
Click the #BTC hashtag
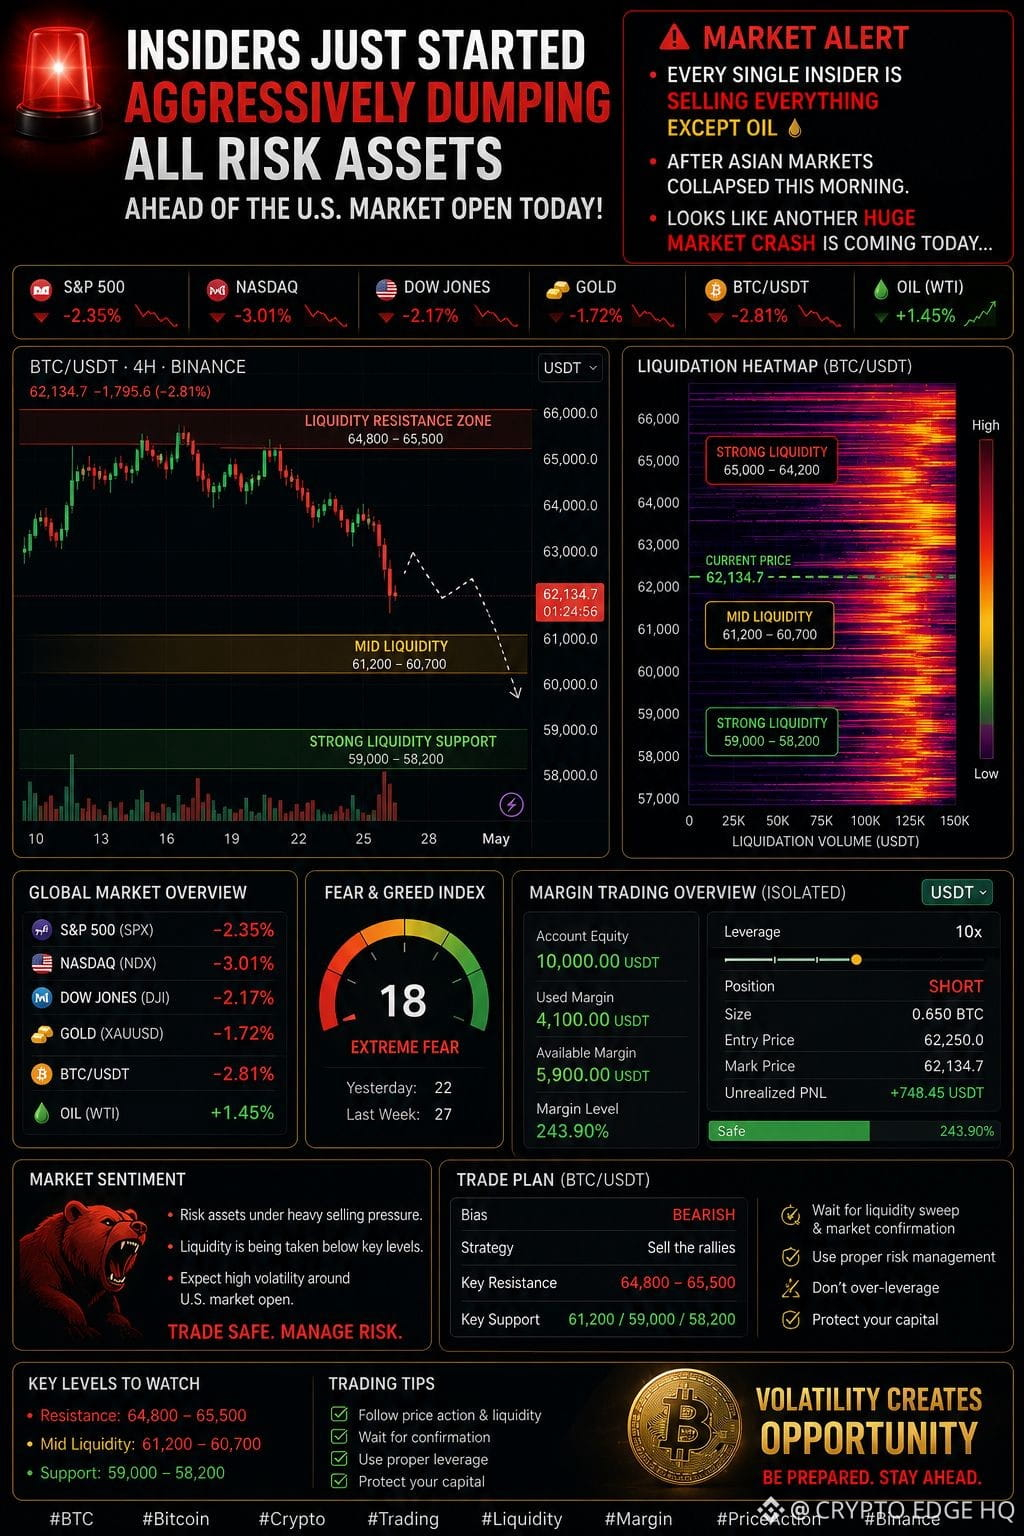pos(71,1518)
